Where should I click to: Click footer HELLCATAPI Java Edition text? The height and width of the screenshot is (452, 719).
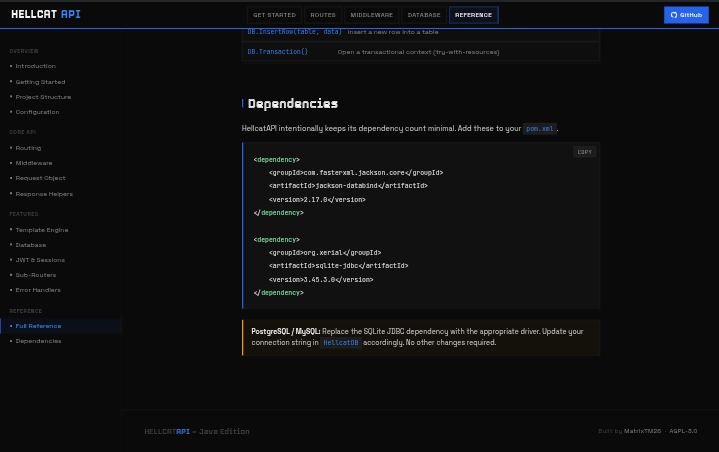coord(197,431)
